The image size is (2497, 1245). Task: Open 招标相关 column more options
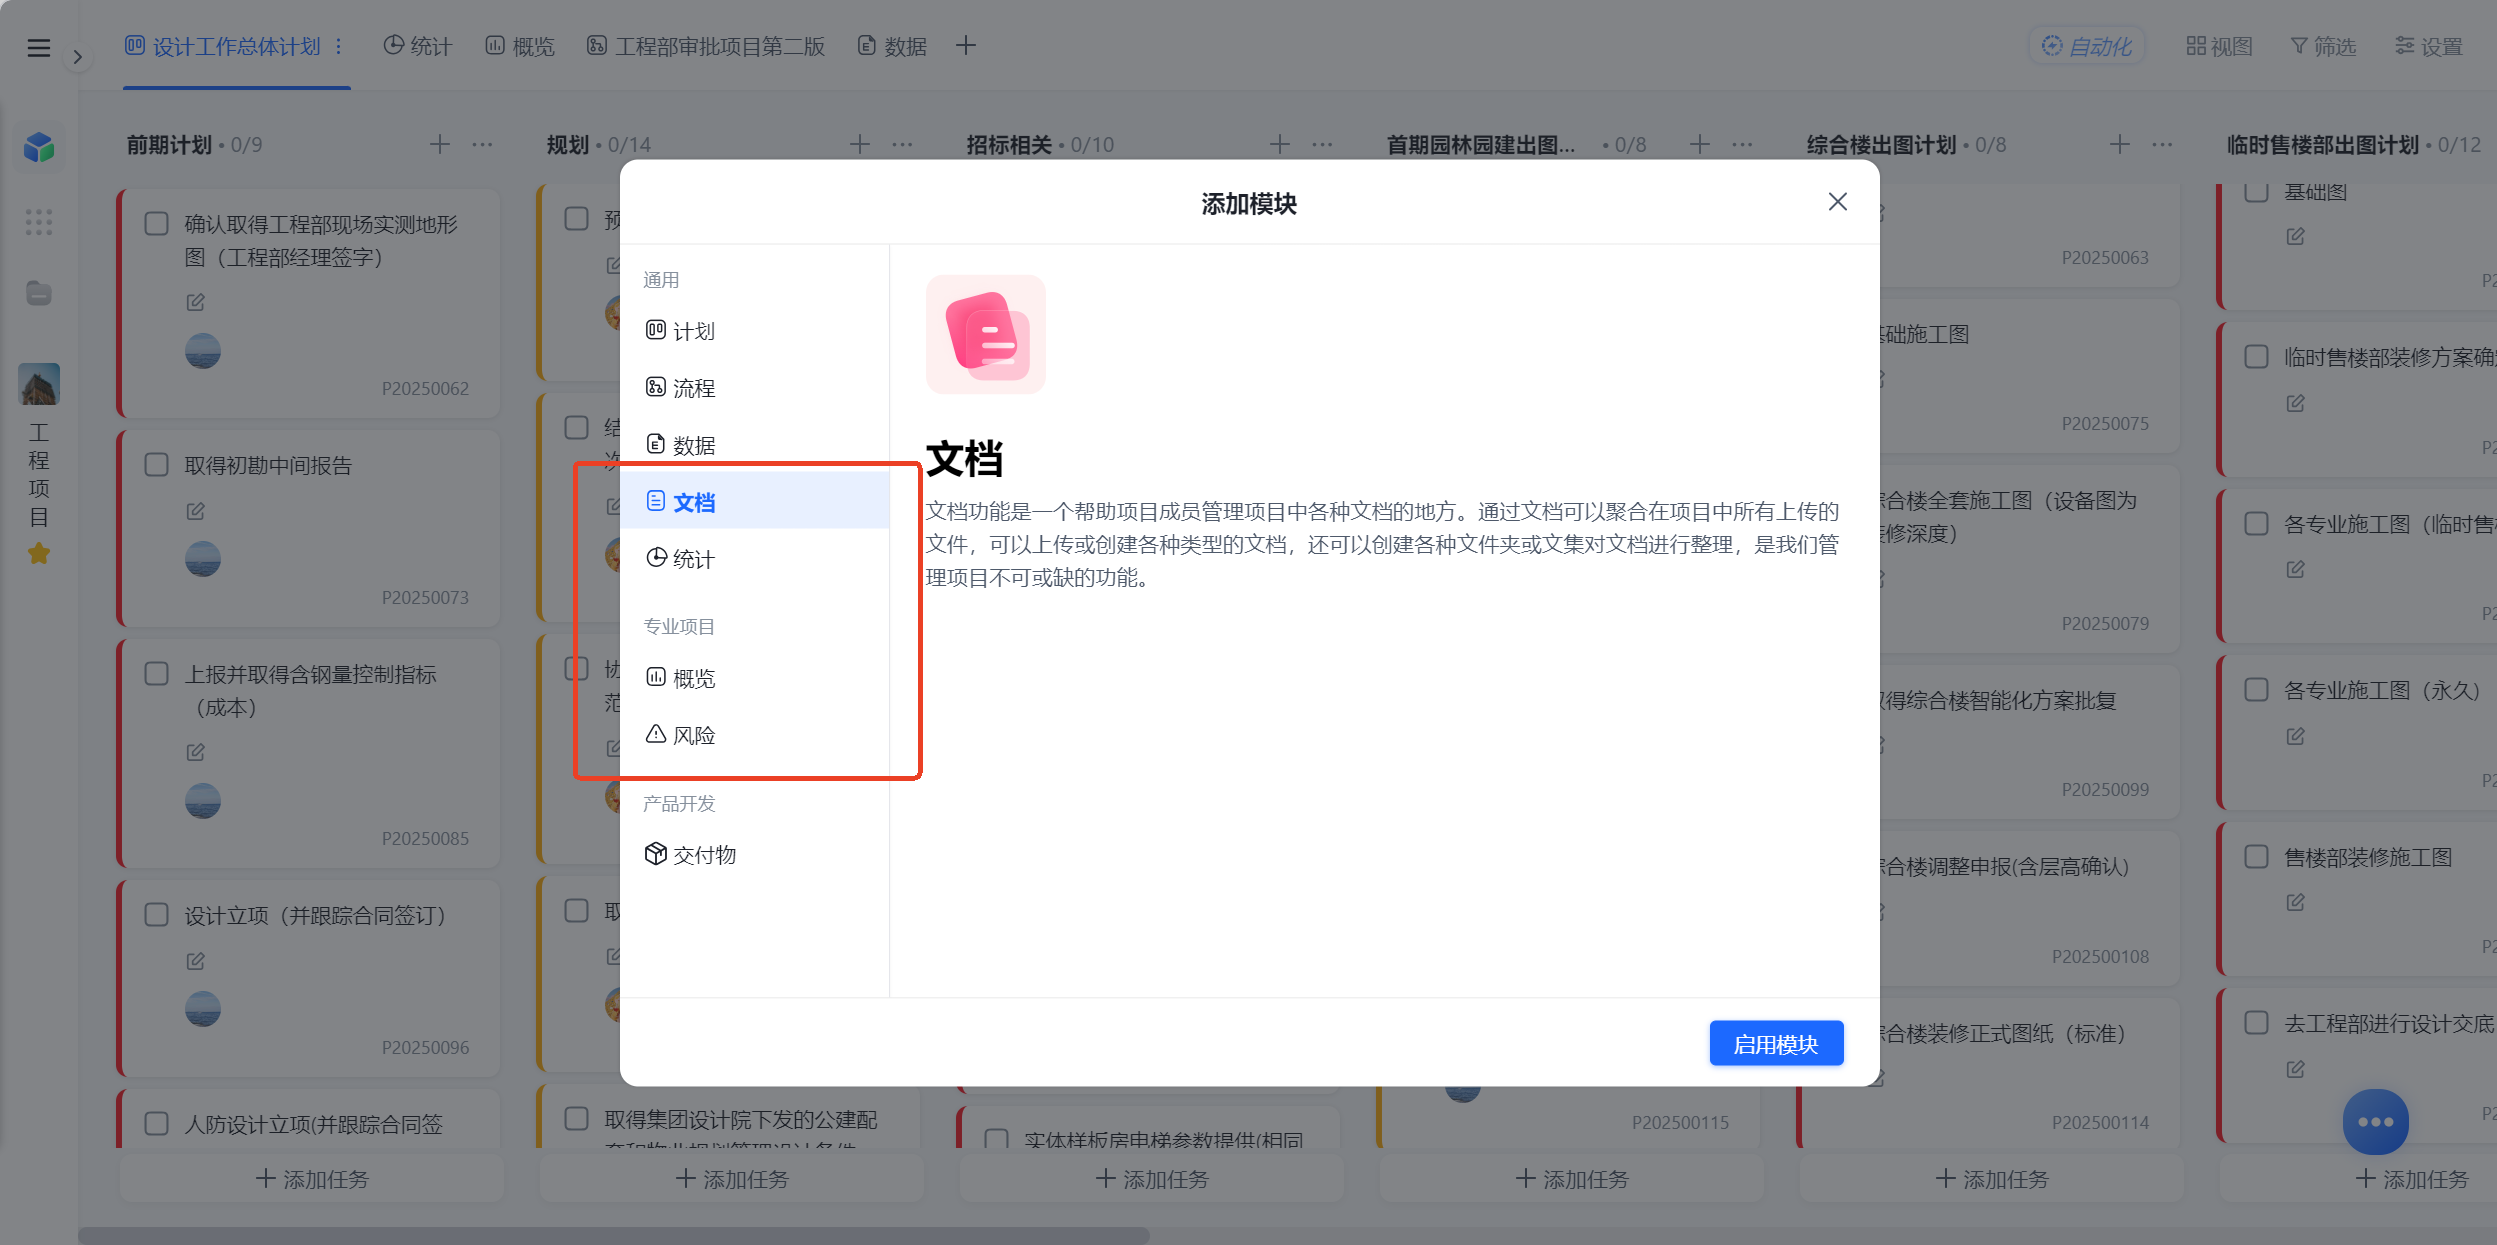(x=1322, y=145)
